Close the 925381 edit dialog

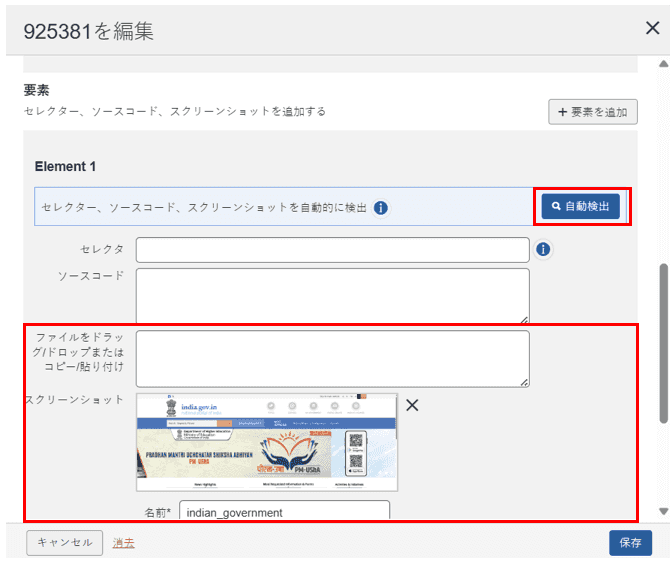pyautogui.click(x=652, y=28)
